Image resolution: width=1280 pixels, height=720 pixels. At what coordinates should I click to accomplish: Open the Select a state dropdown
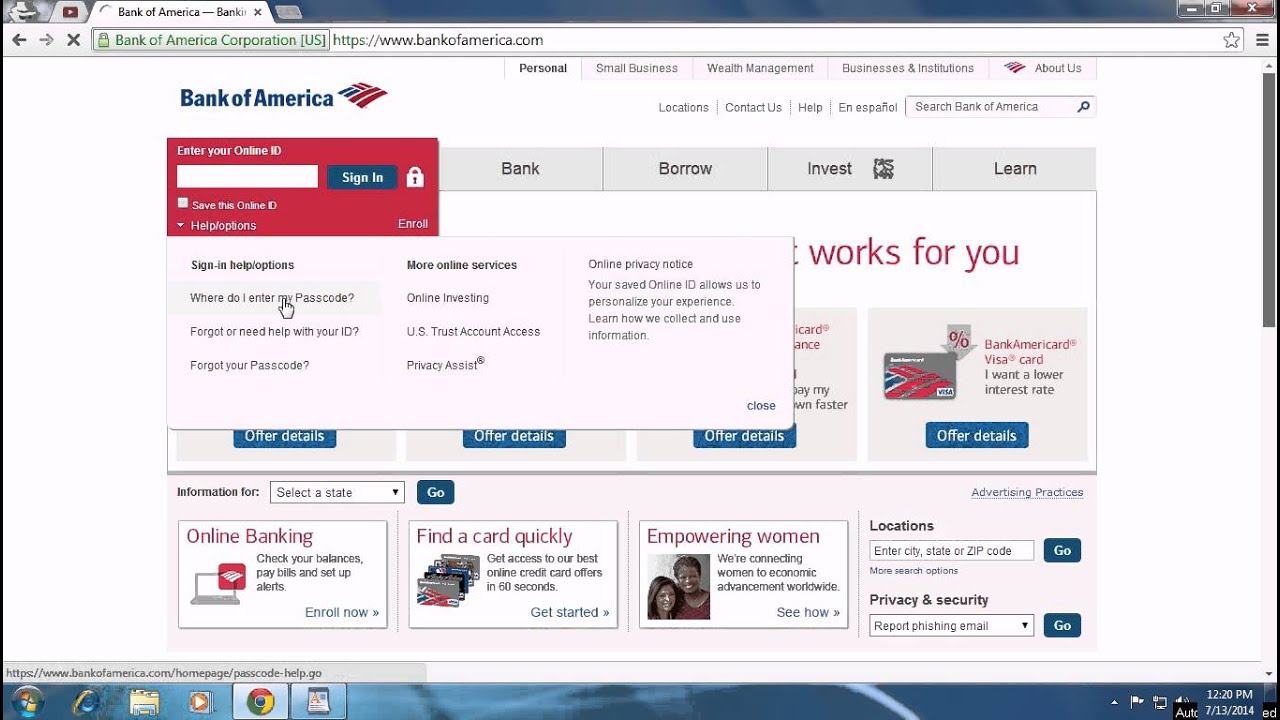tap(337, 492)
